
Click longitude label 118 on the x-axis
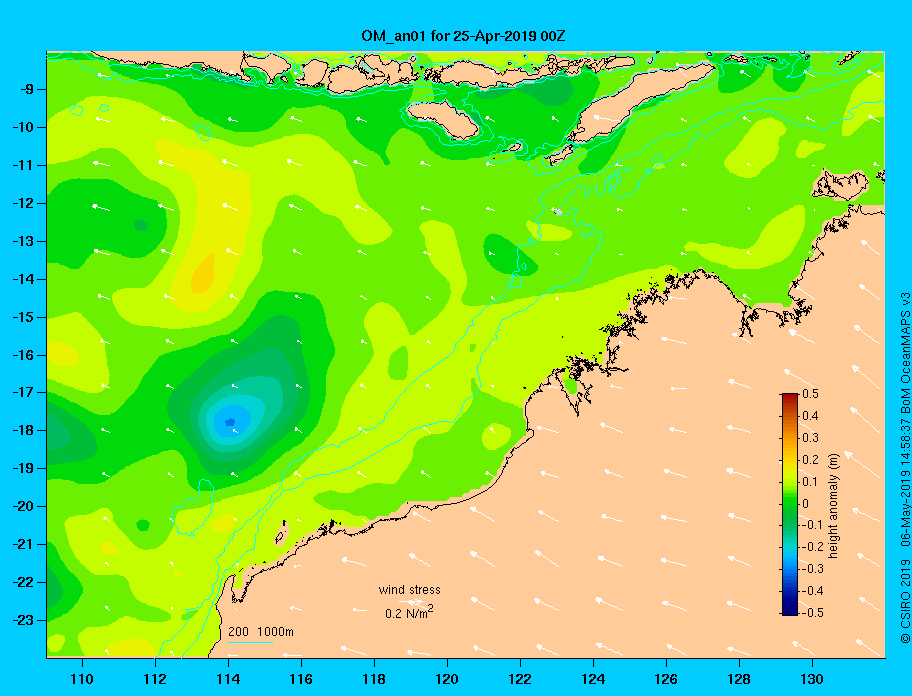coord(374,679)
